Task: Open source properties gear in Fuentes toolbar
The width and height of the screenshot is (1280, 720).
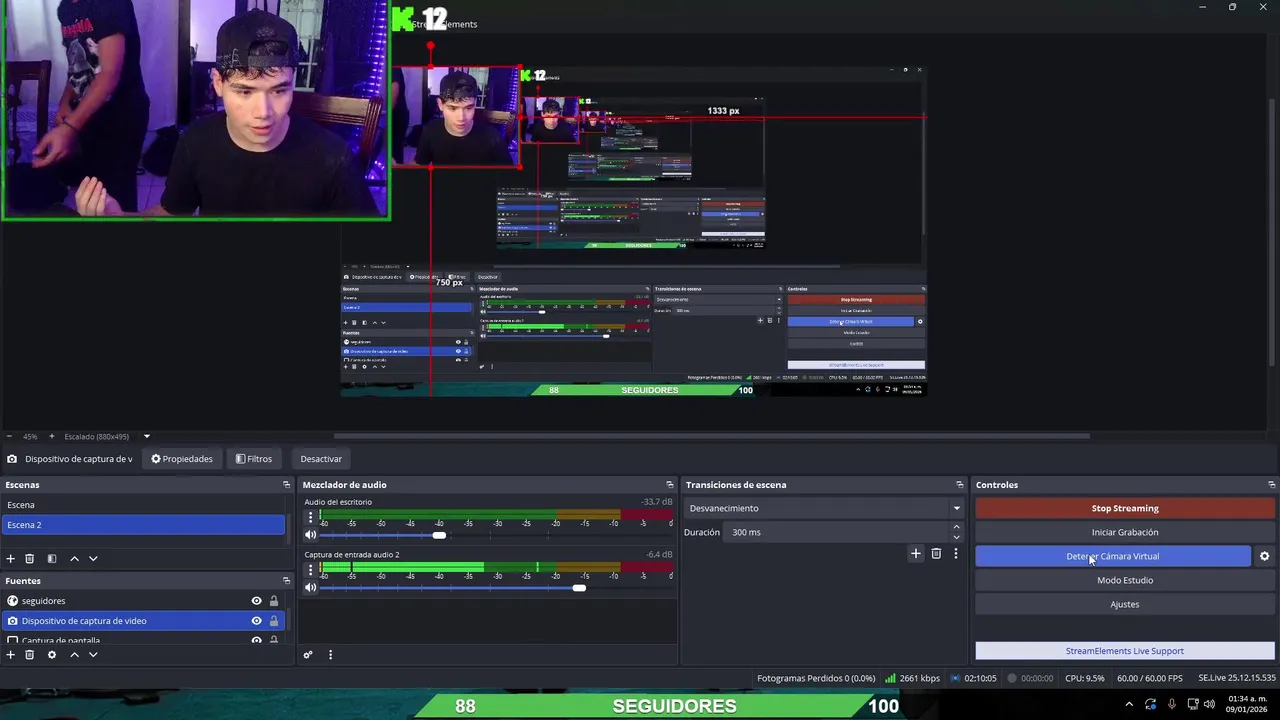Action: (52, 654)
